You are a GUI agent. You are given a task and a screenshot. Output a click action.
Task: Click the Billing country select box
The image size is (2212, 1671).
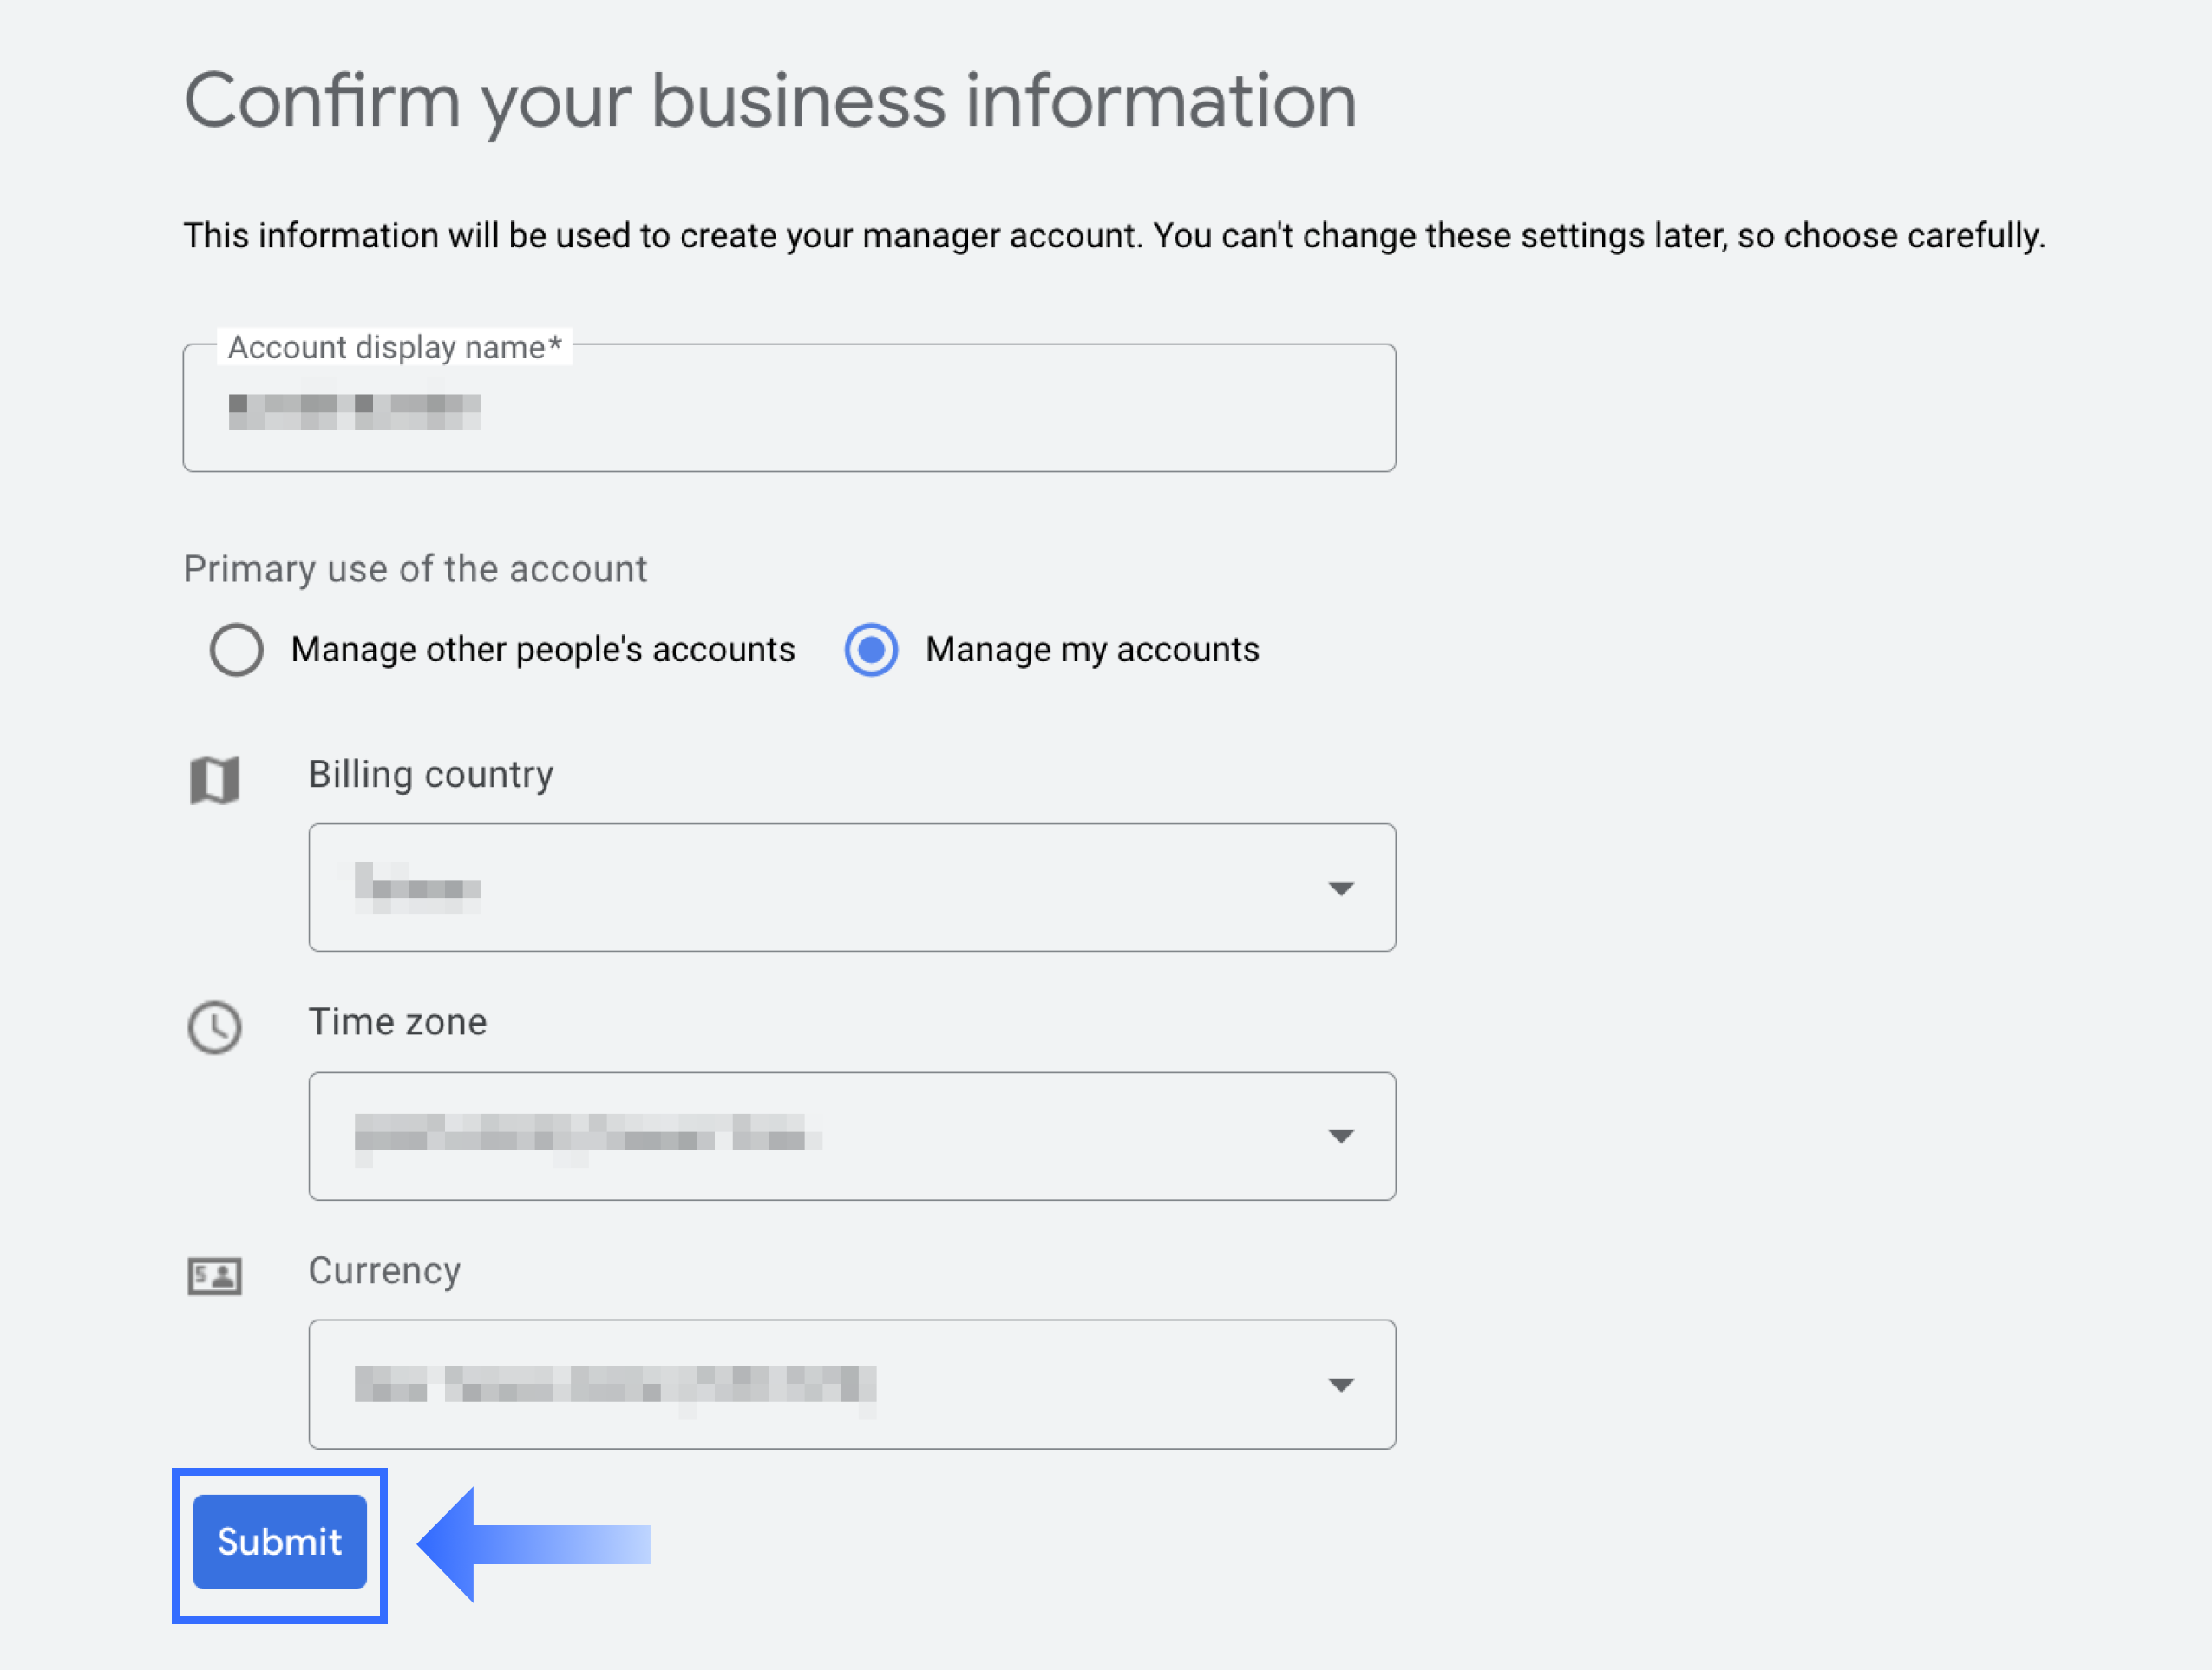pyautogui.click(x=851, y=888)
